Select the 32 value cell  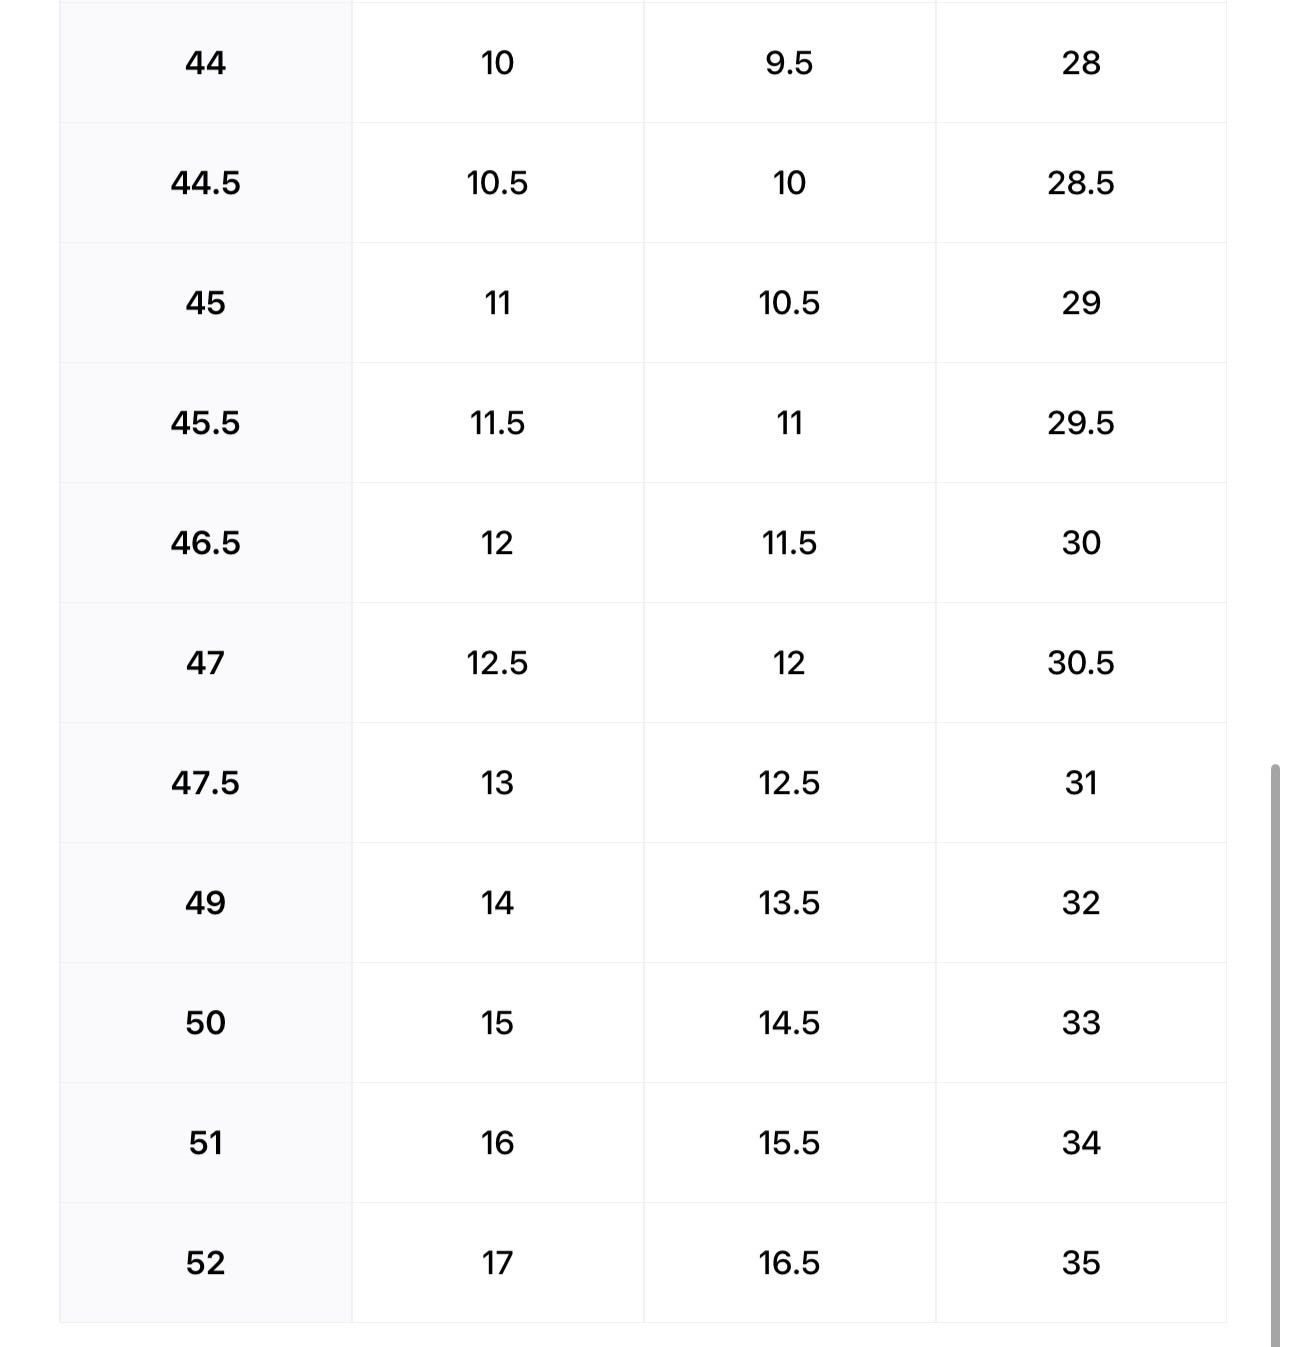[x=1080, y=903]
